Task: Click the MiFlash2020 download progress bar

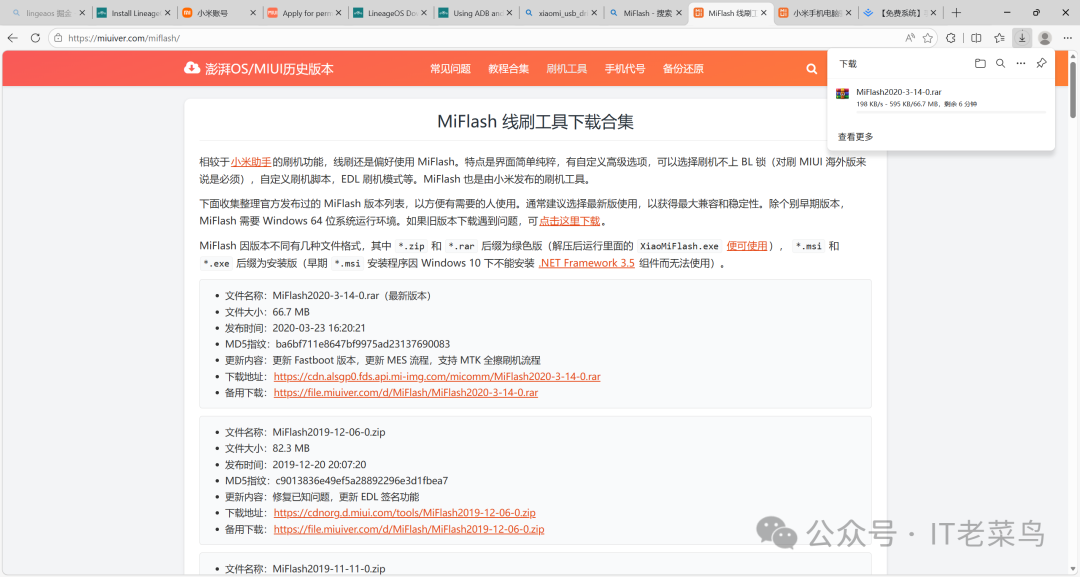Action: (x=950, y=112)
